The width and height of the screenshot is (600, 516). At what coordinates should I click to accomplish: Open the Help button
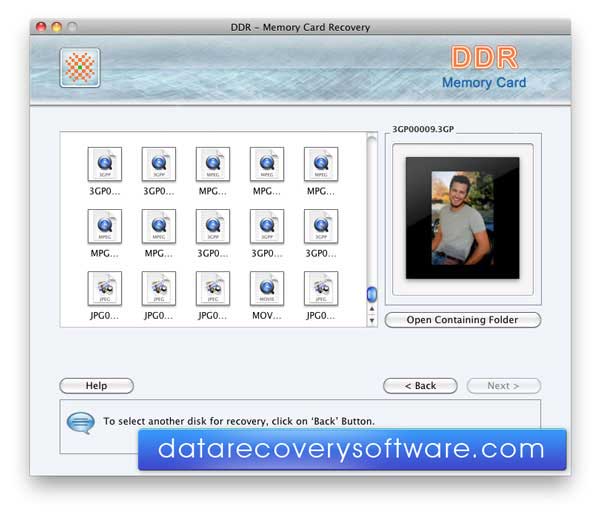96,385
